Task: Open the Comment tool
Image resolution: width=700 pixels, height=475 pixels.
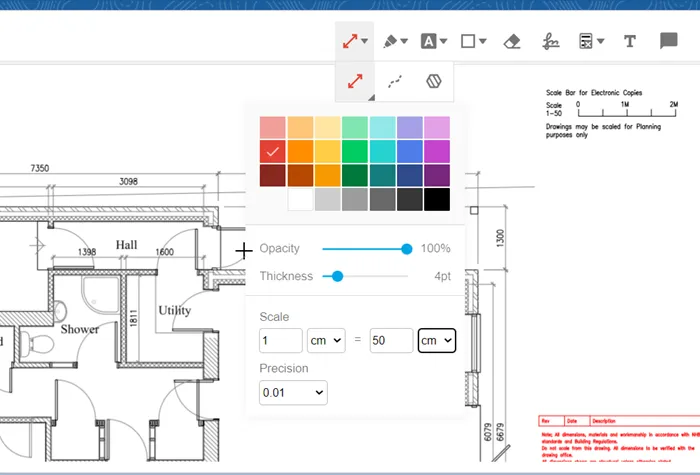Action: pyautogui.click(x=668, y=41)
